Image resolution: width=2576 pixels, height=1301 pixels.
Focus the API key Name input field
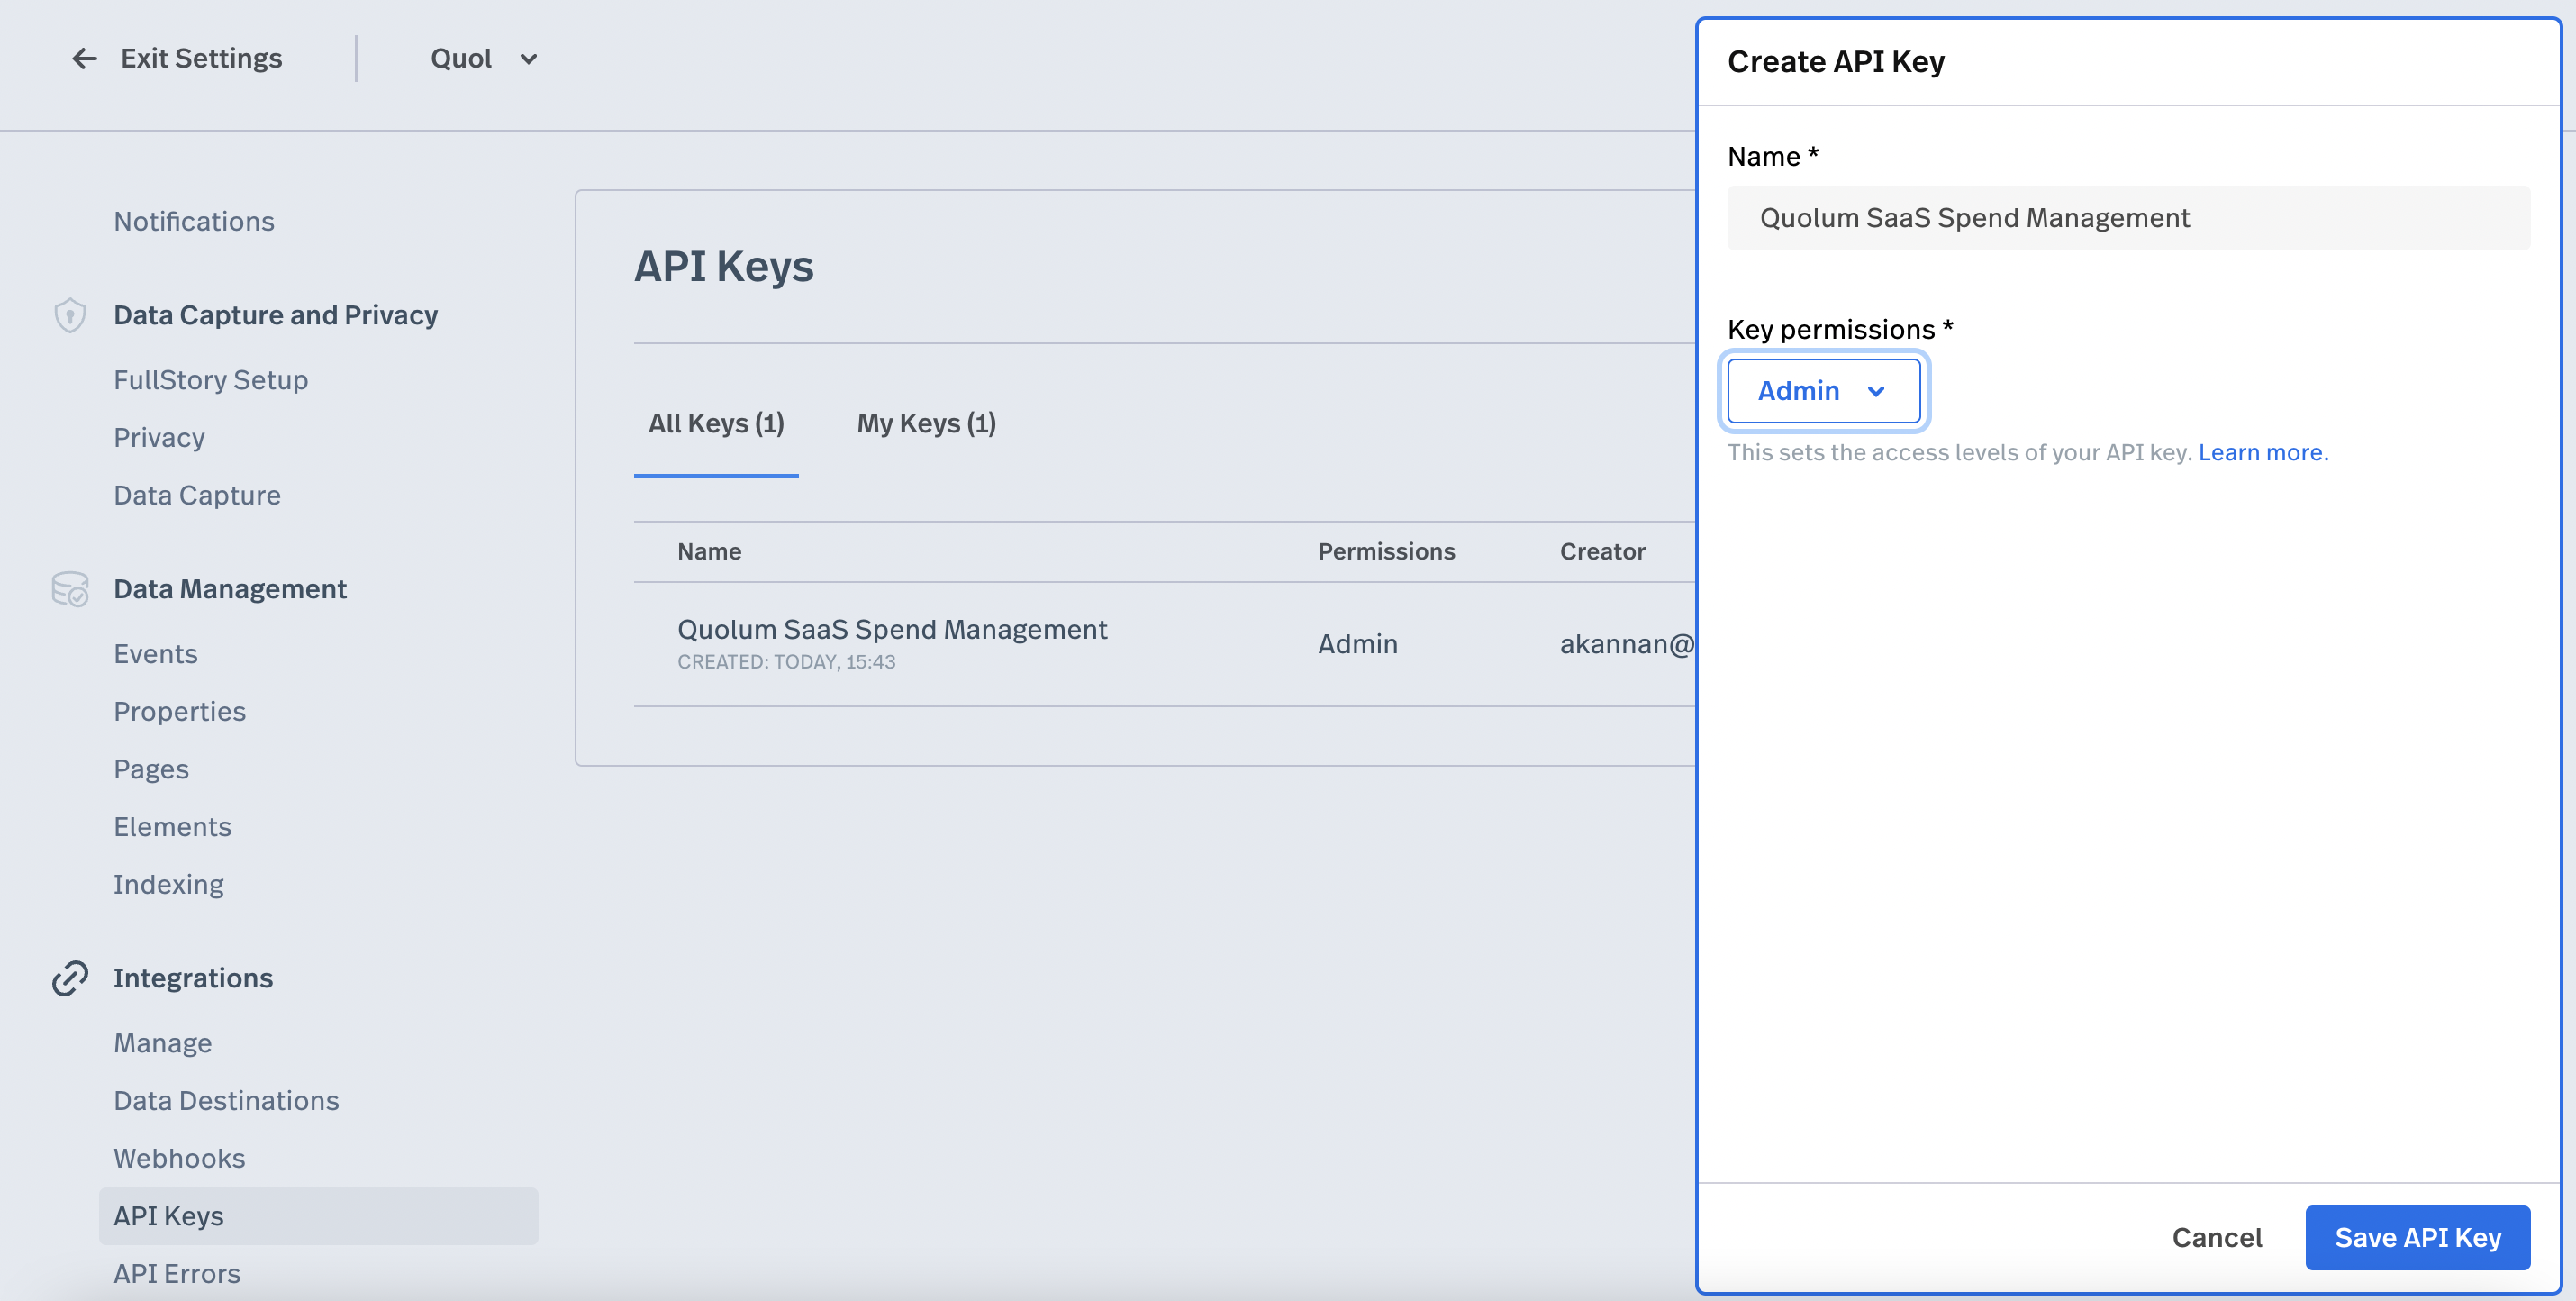2128,218
